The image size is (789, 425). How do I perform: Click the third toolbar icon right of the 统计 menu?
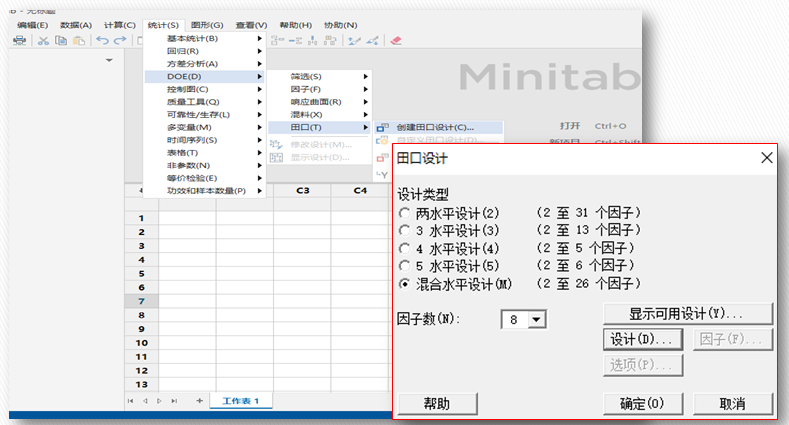312,41
